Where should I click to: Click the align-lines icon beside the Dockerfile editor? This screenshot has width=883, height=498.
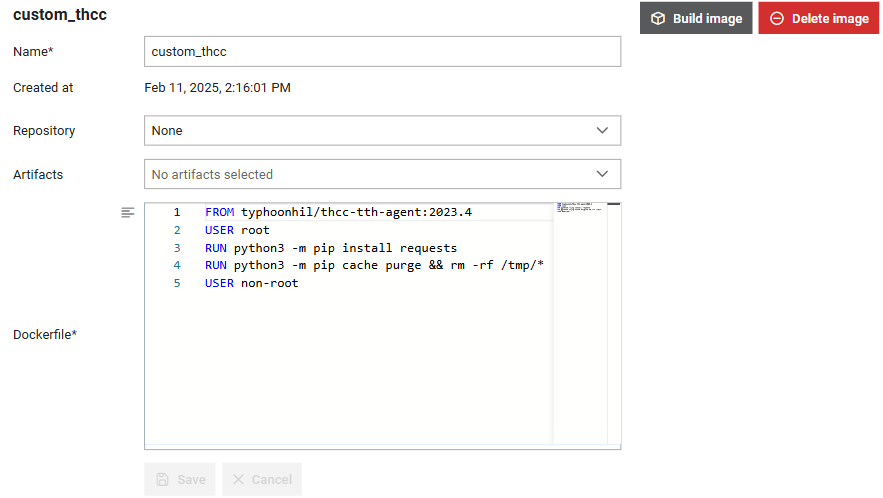click(x=128, y=212)
